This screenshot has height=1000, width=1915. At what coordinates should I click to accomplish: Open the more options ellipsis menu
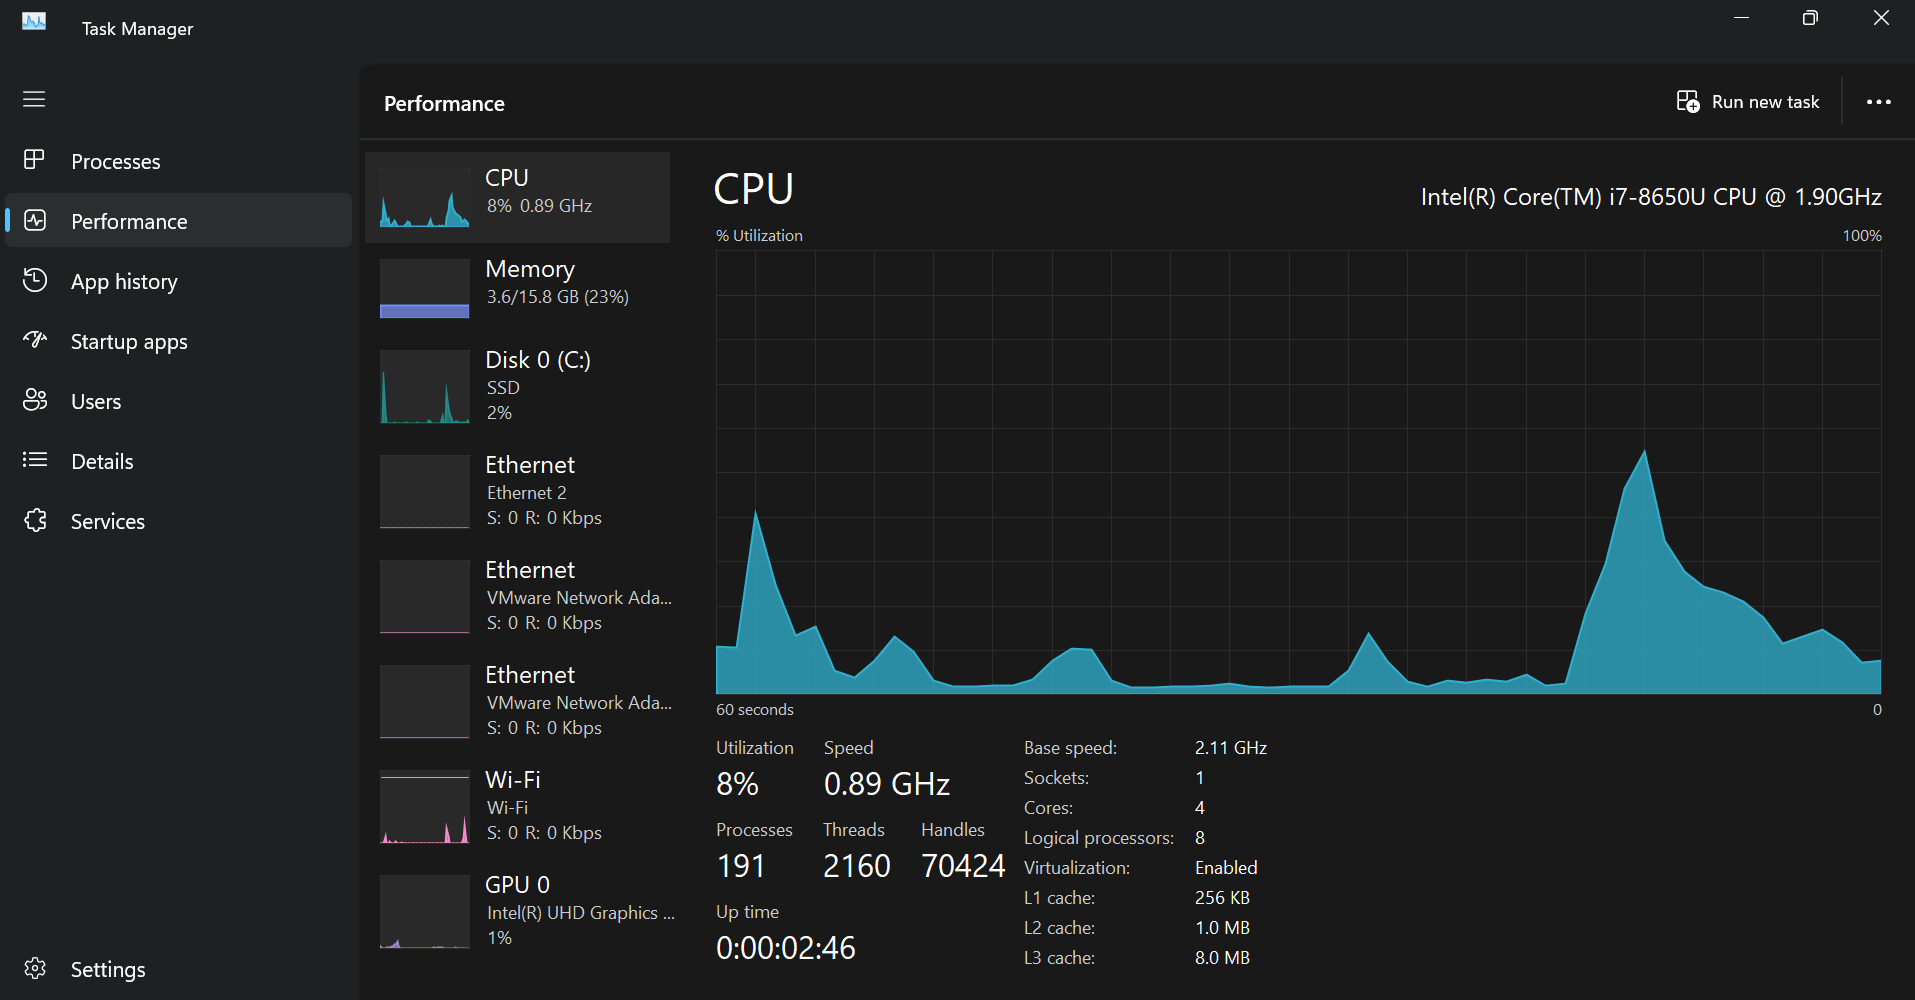pos(1880,102)
